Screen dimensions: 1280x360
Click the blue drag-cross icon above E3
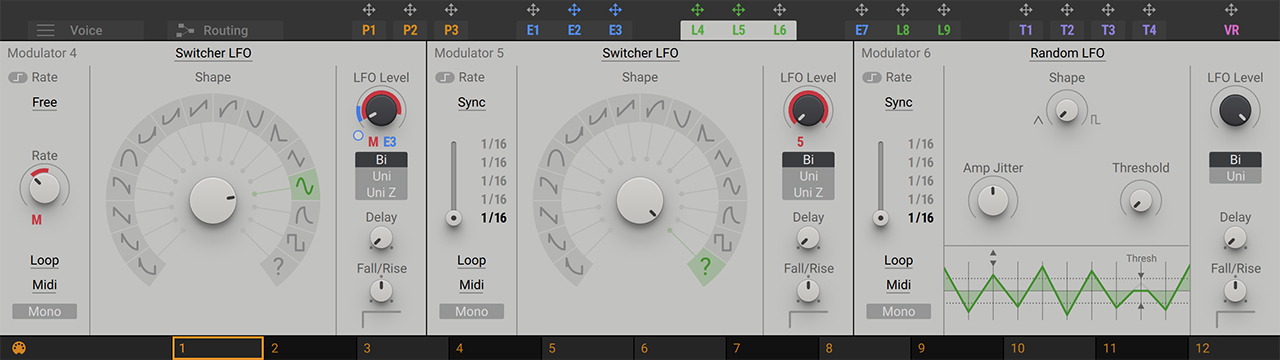pyautogui.click(x=615, y=10)
